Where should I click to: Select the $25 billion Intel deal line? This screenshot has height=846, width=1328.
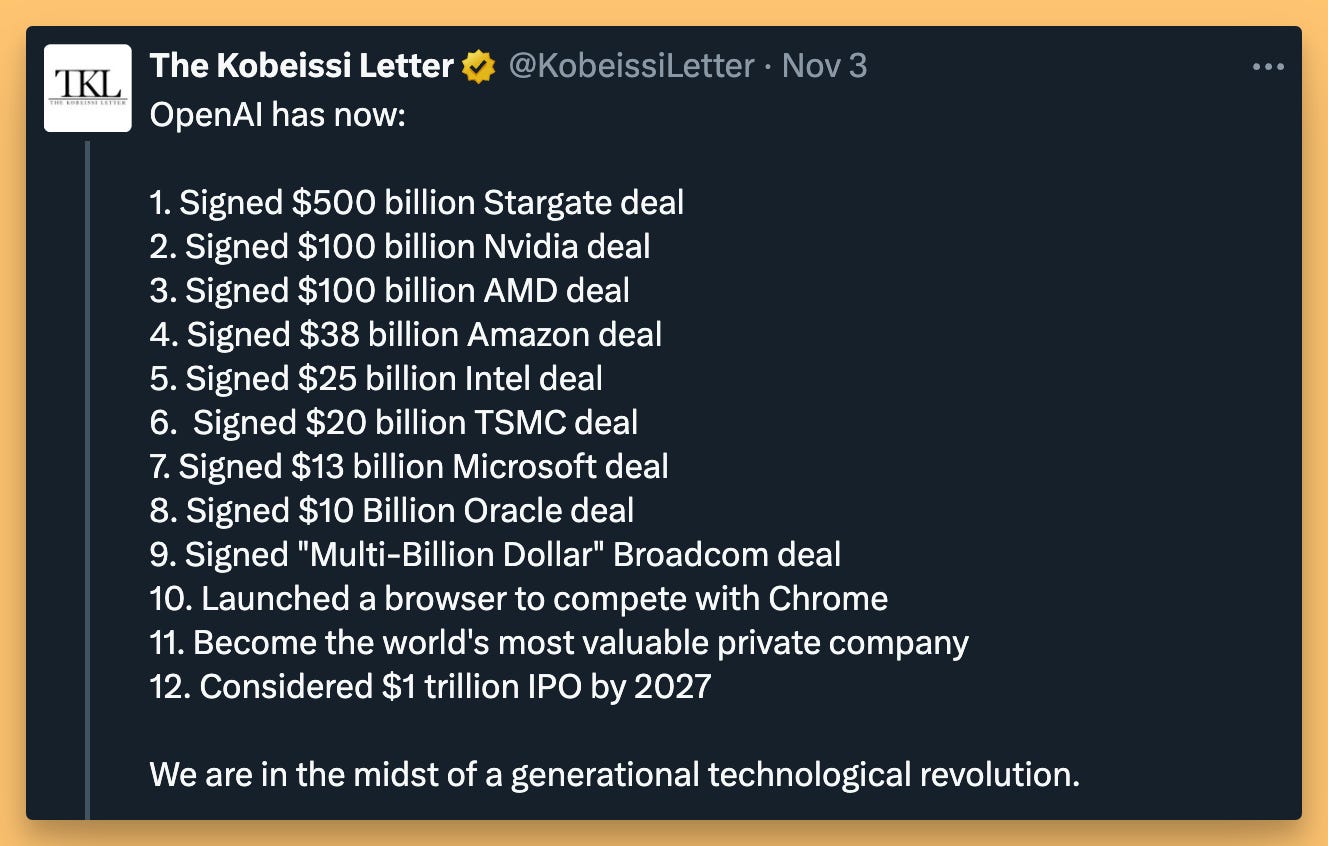(x=377, y=379)
